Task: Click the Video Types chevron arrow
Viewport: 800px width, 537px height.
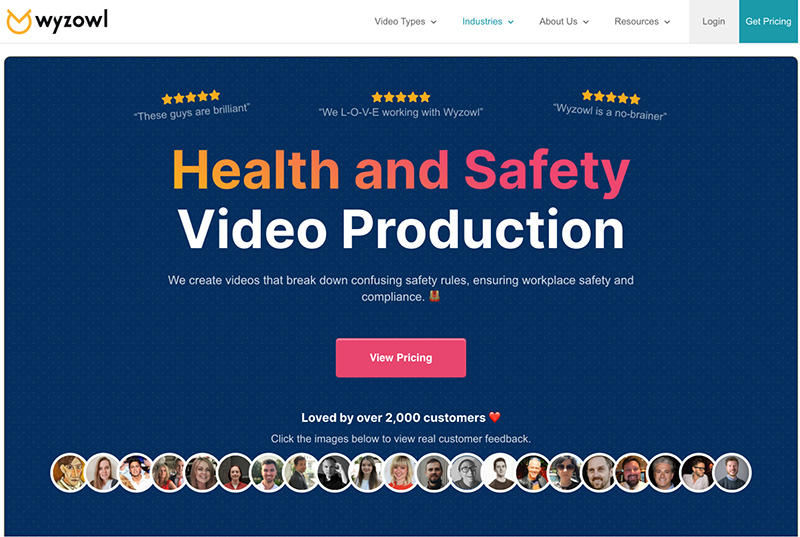Action: tap(434, 22)
